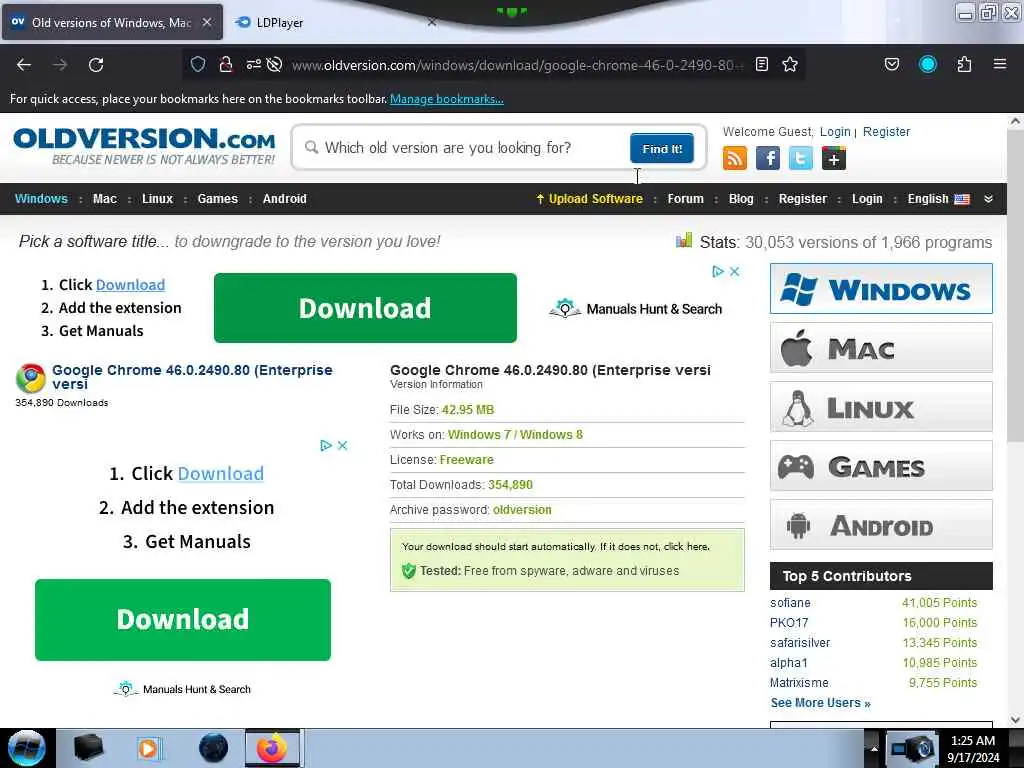Click the AdChoices icon on top ad
The image size is (1024, 768).
coord(718,271)
